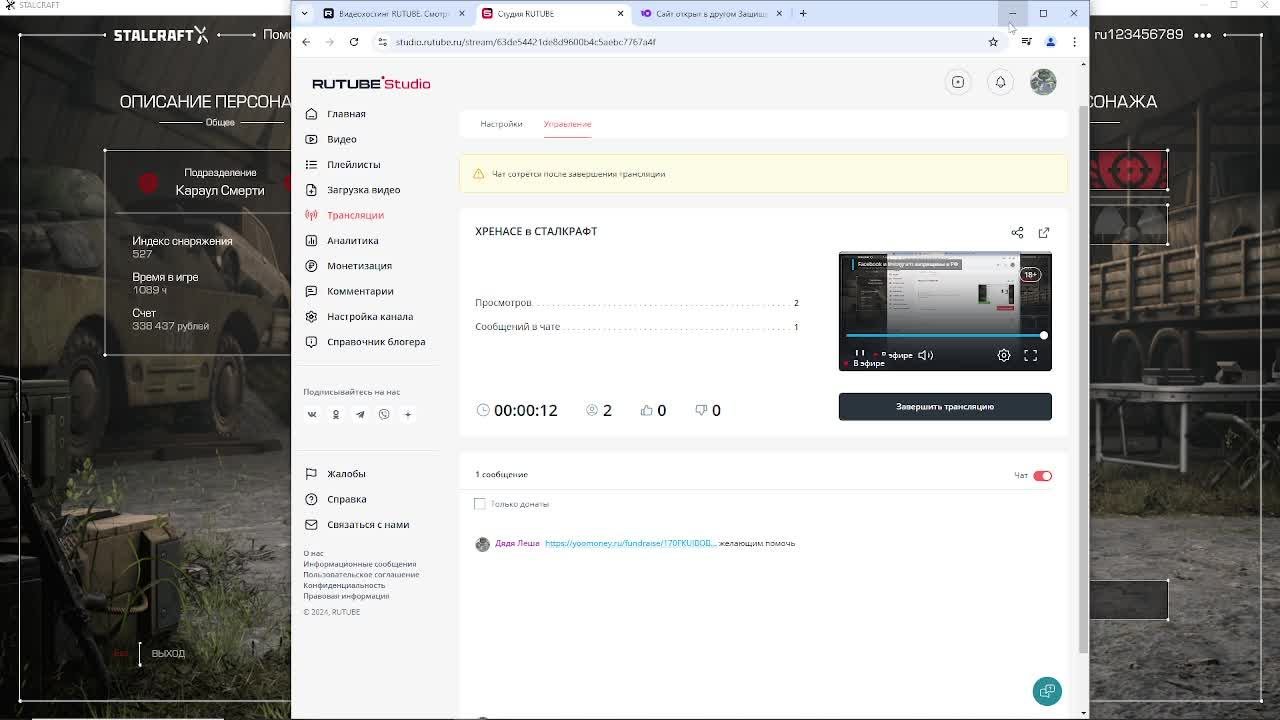Open the Odnoklassniki social link

point(336,414)
